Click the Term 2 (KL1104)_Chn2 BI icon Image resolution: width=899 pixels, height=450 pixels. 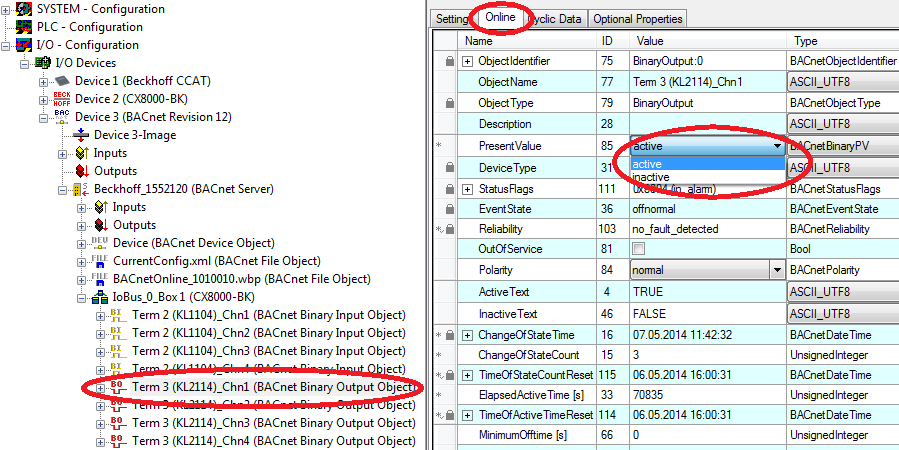coord(117,333)
